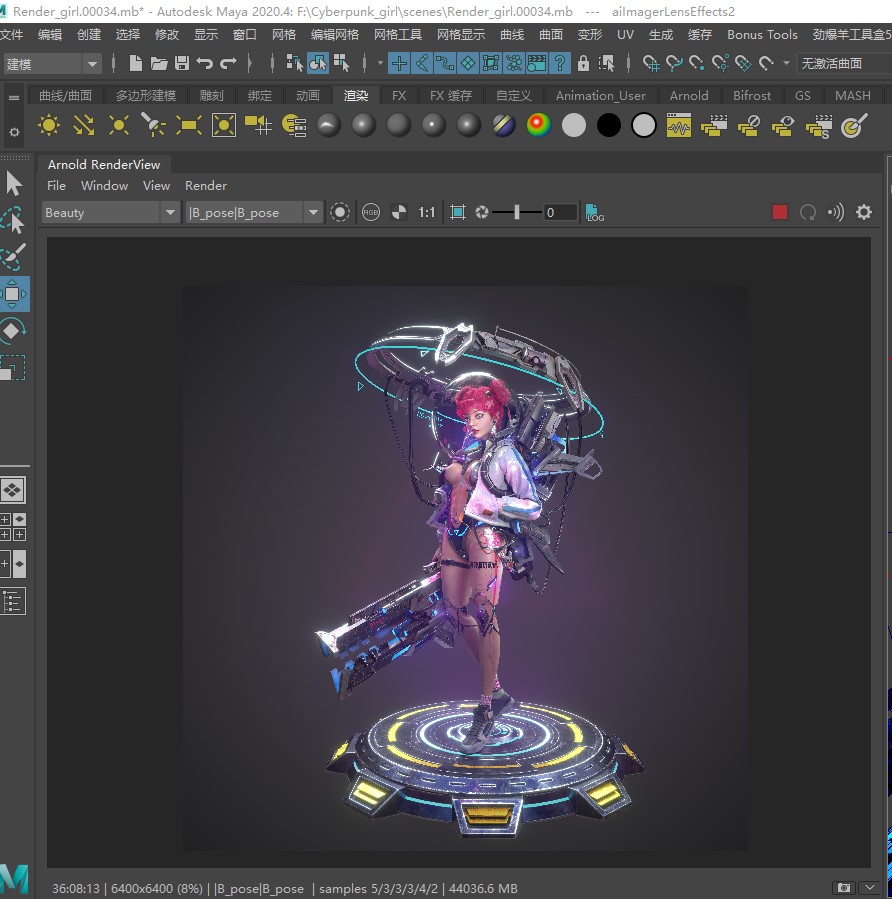This screenshot has height=899, width=892.
Task: Open Arnold RenderView settings gear
Action: pos(864,212)
